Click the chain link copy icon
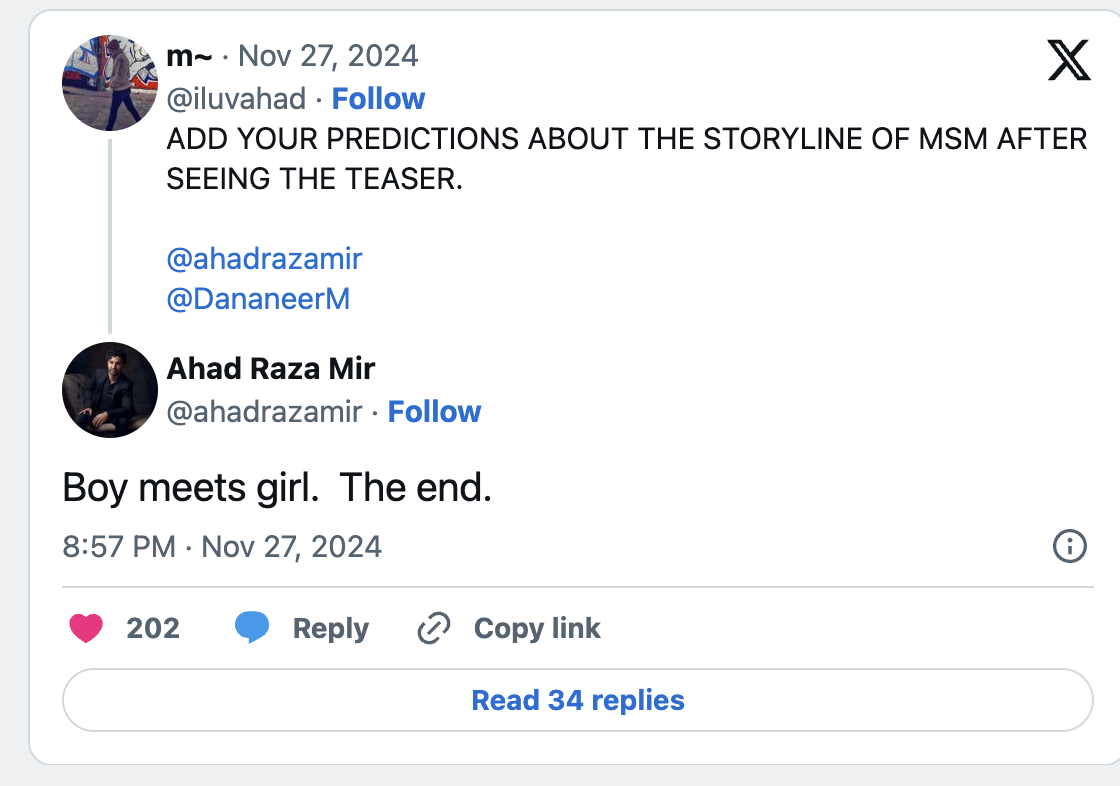The height and width of the screenshot is (786, 1120). [x=433, y=629]
